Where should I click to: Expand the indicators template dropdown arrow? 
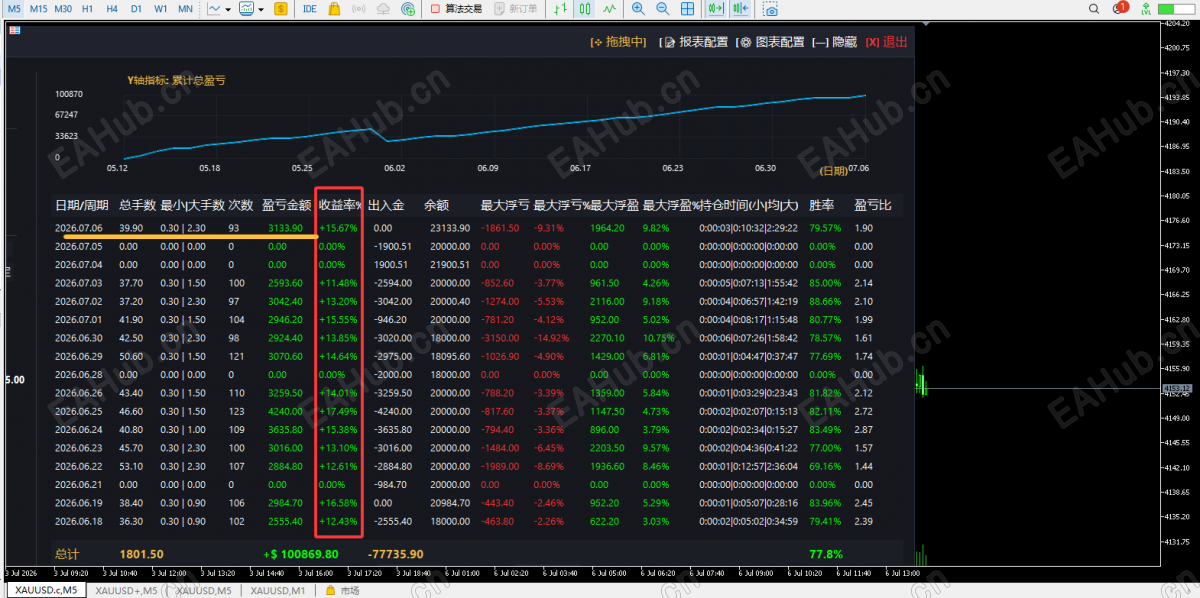(261, 8)
